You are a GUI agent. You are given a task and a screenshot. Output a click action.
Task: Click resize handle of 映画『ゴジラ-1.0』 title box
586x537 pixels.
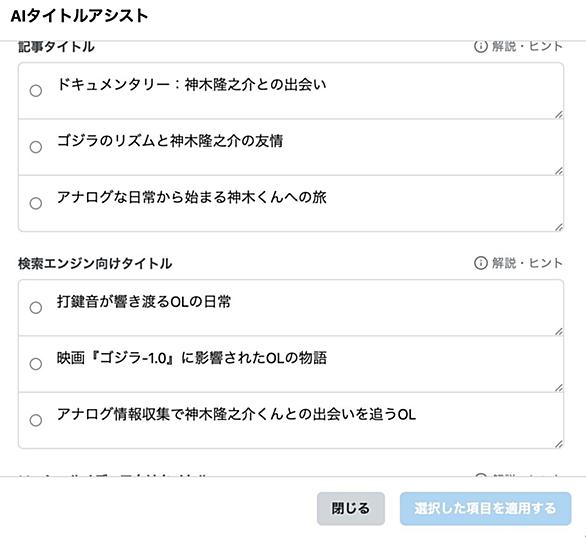(559, 388)
